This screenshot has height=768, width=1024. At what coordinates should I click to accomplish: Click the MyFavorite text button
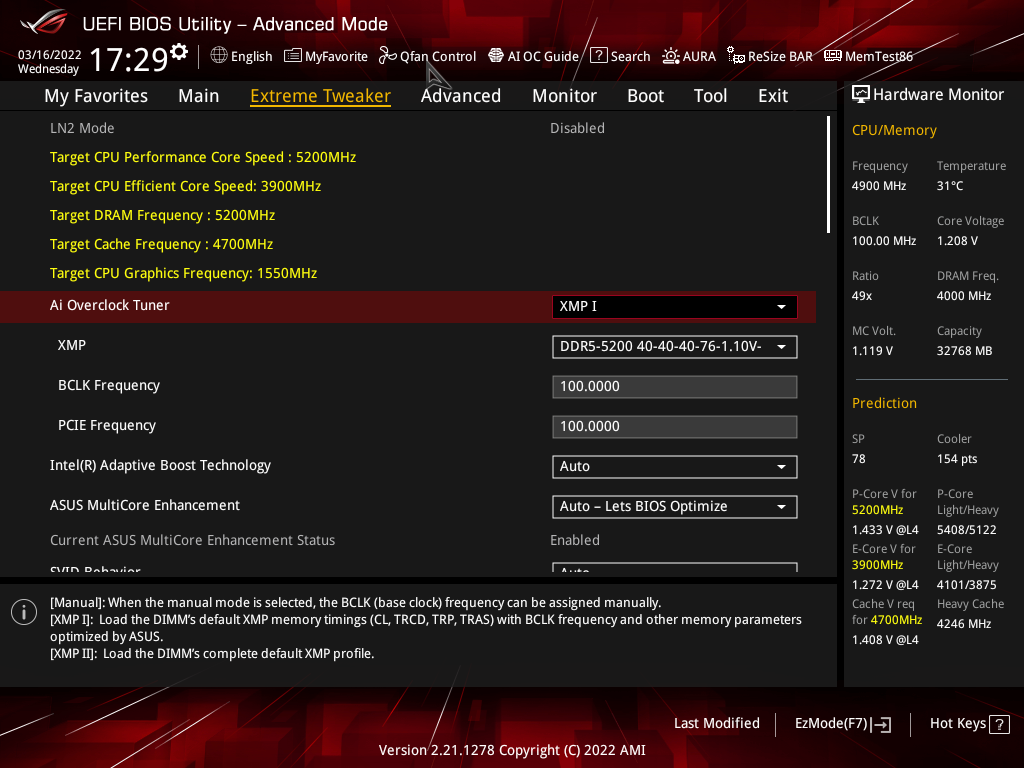click(336, 57)
